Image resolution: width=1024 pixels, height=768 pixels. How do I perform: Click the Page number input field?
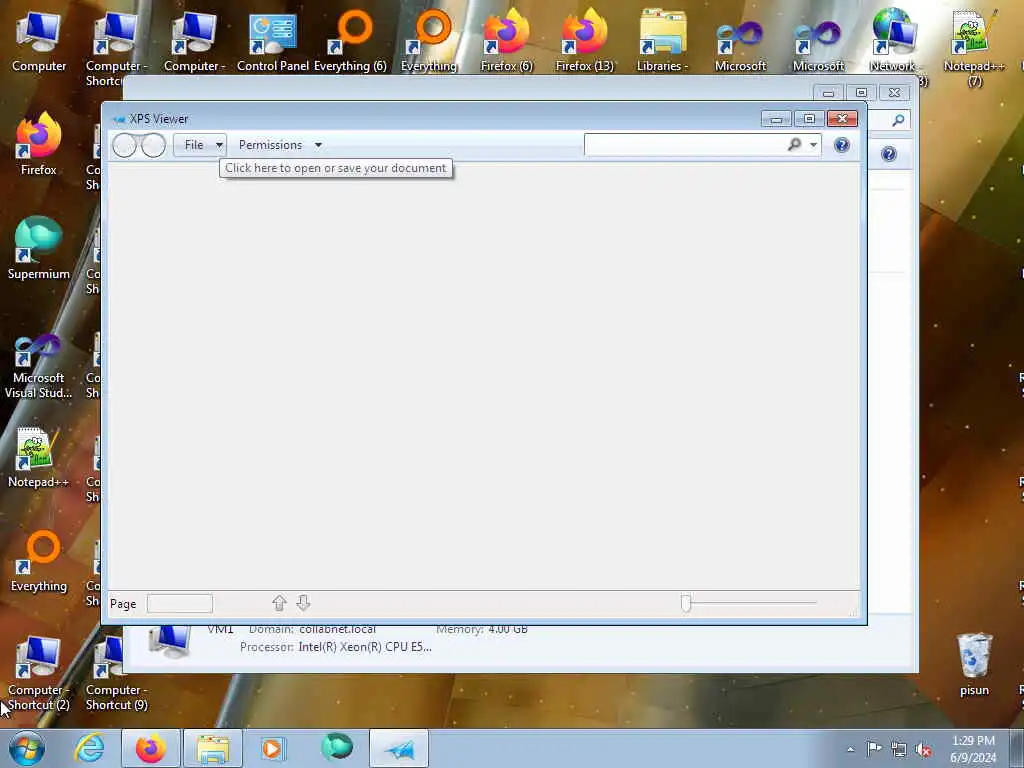coord(180,603)
